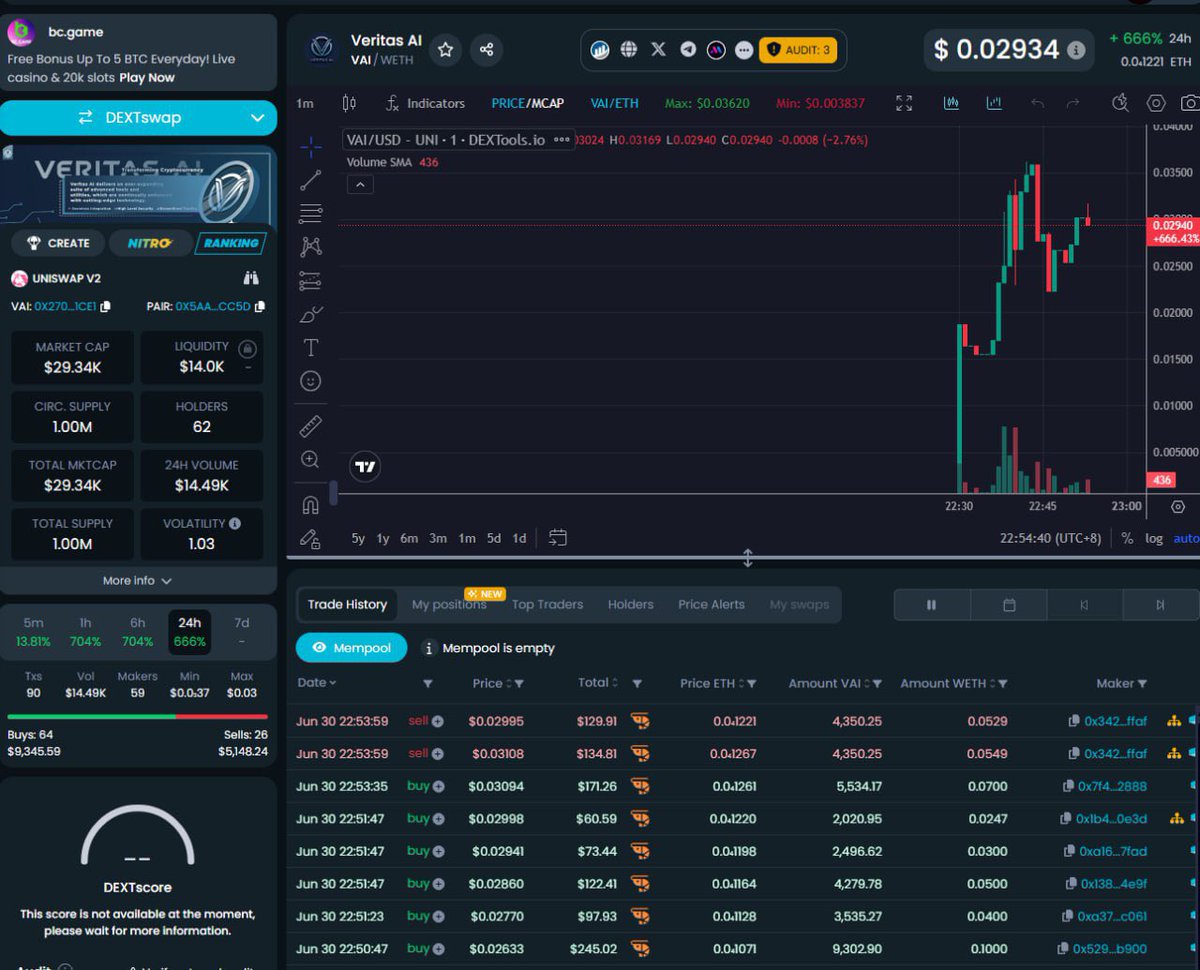The width and height of the screenshot is (1200, 970).
Task: Click the chart settings hexagon icon
Action: tap(1156, 103)
